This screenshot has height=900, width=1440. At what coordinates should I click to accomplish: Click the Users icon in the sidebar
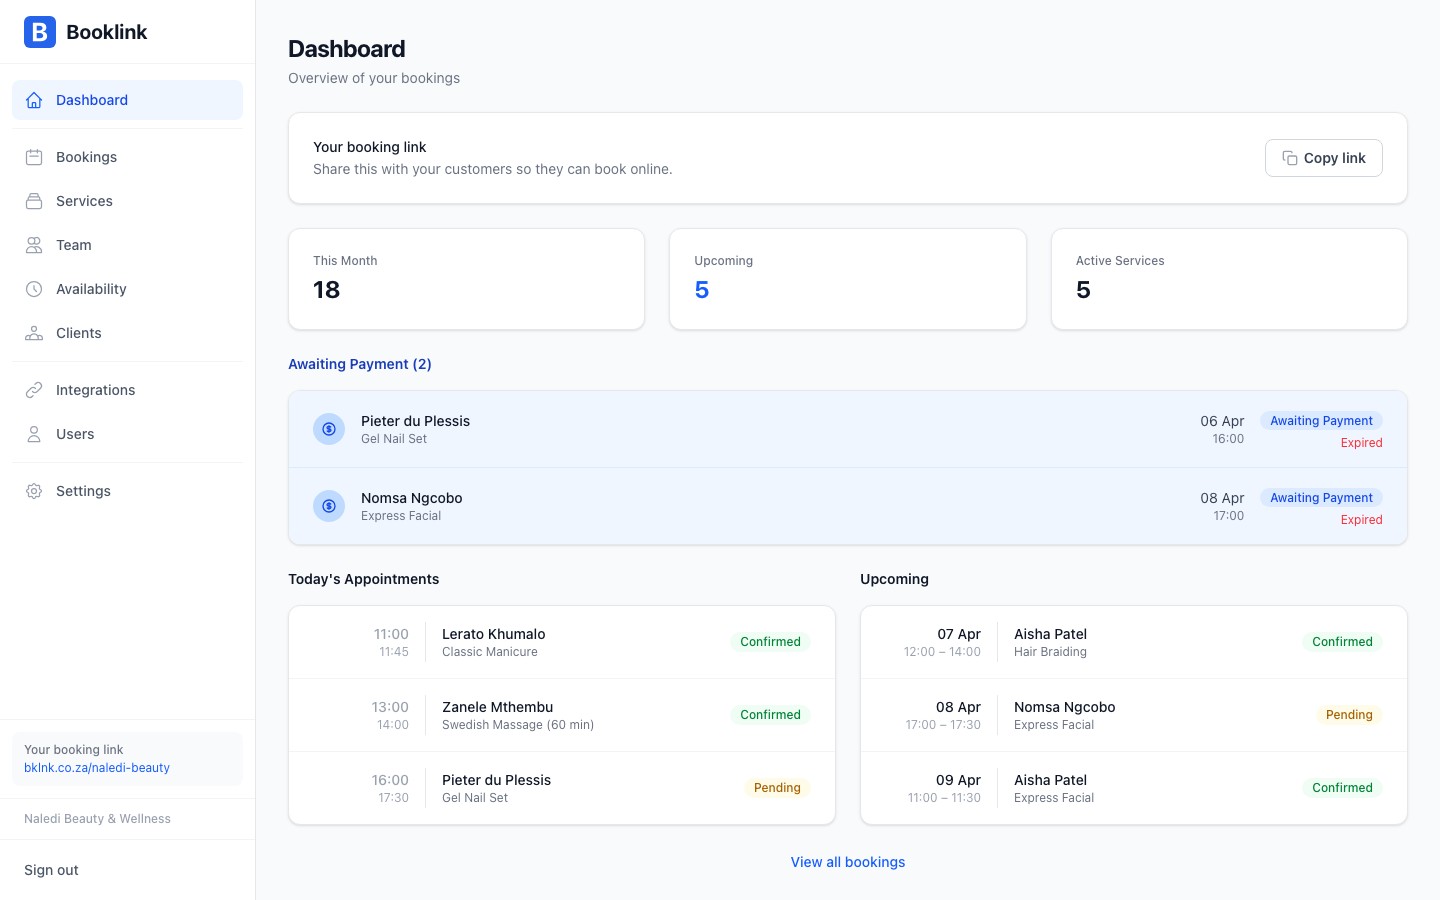point(34,434)
